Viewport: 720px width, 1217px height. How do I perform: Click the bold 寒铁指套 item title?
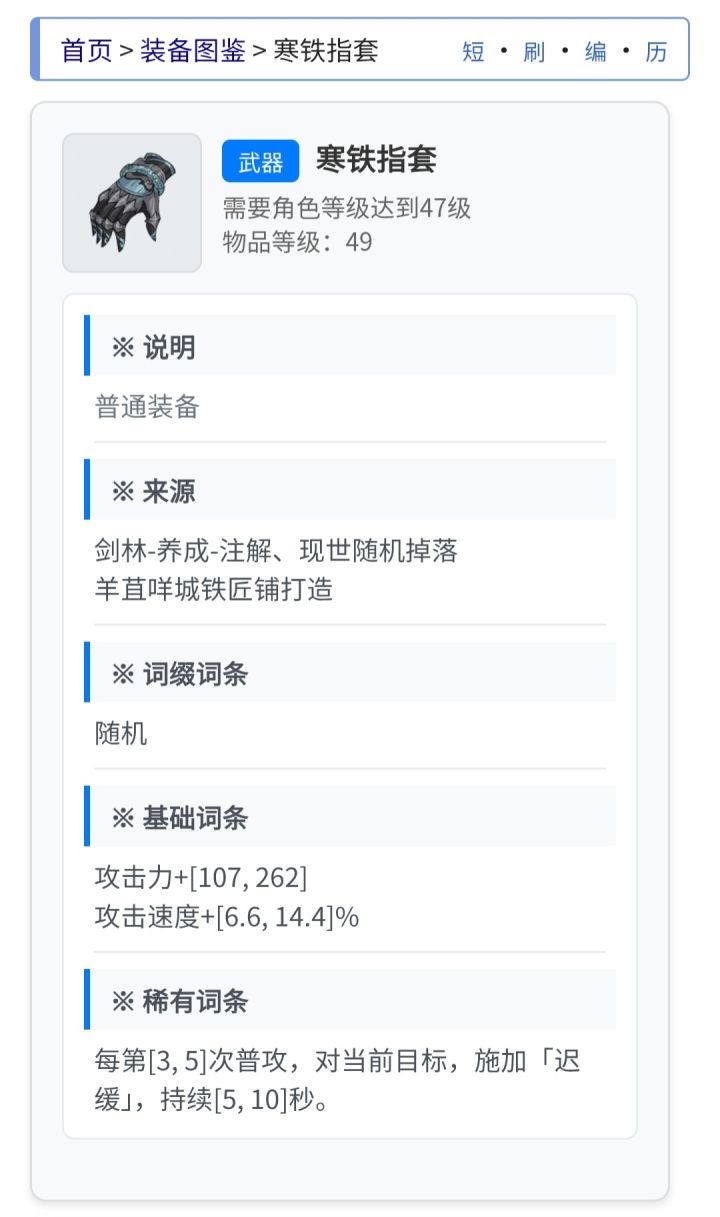pos(376,160)
